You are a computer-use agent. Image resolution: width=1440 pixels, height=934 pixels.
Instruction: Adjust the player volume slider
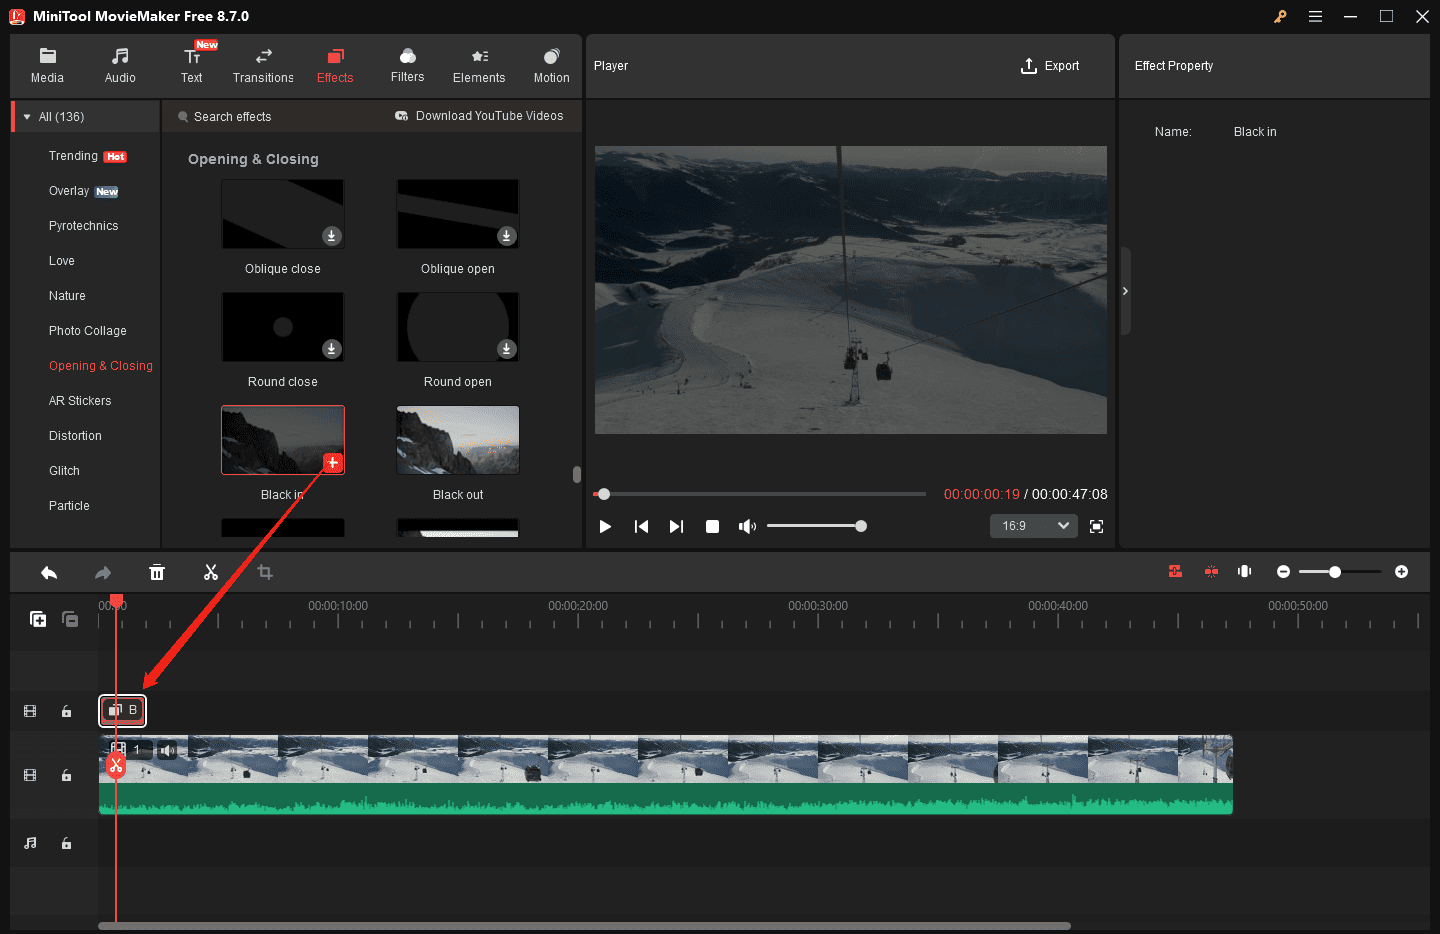click(816, 526)
